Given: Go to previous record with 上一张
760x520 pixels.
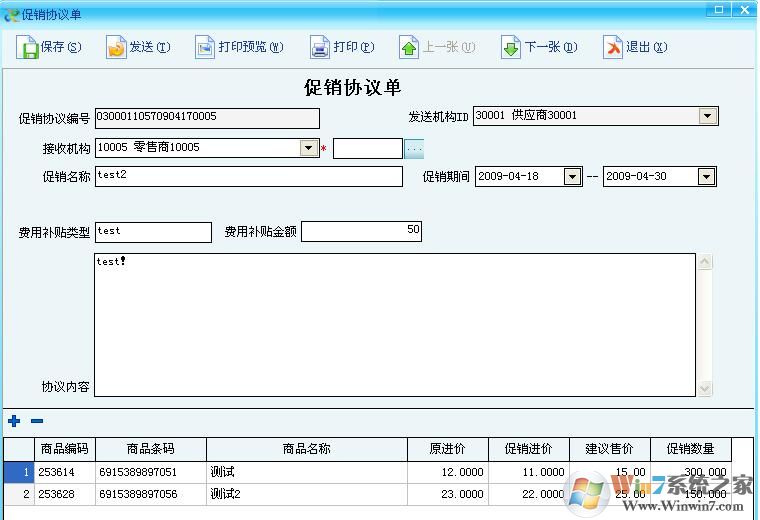Looking at the screenshot, I should point(409,47).
